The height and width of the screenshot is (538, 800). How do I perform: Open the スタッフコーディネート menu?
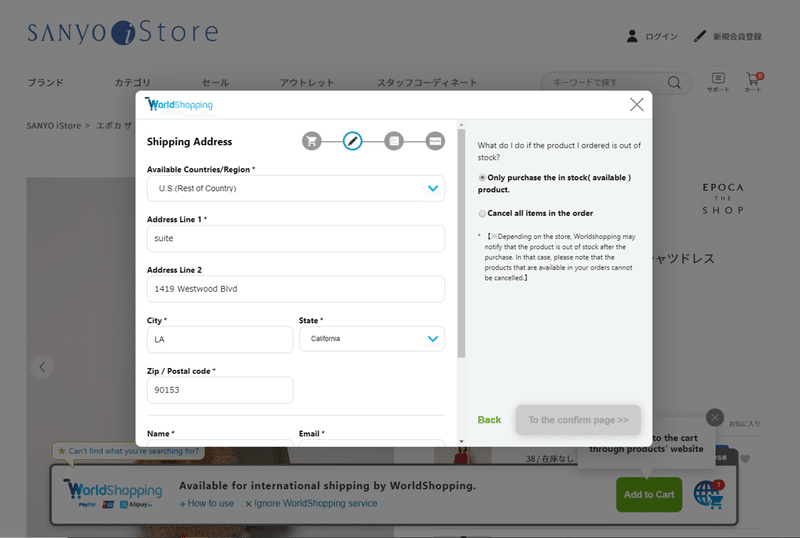click(427, 83)
